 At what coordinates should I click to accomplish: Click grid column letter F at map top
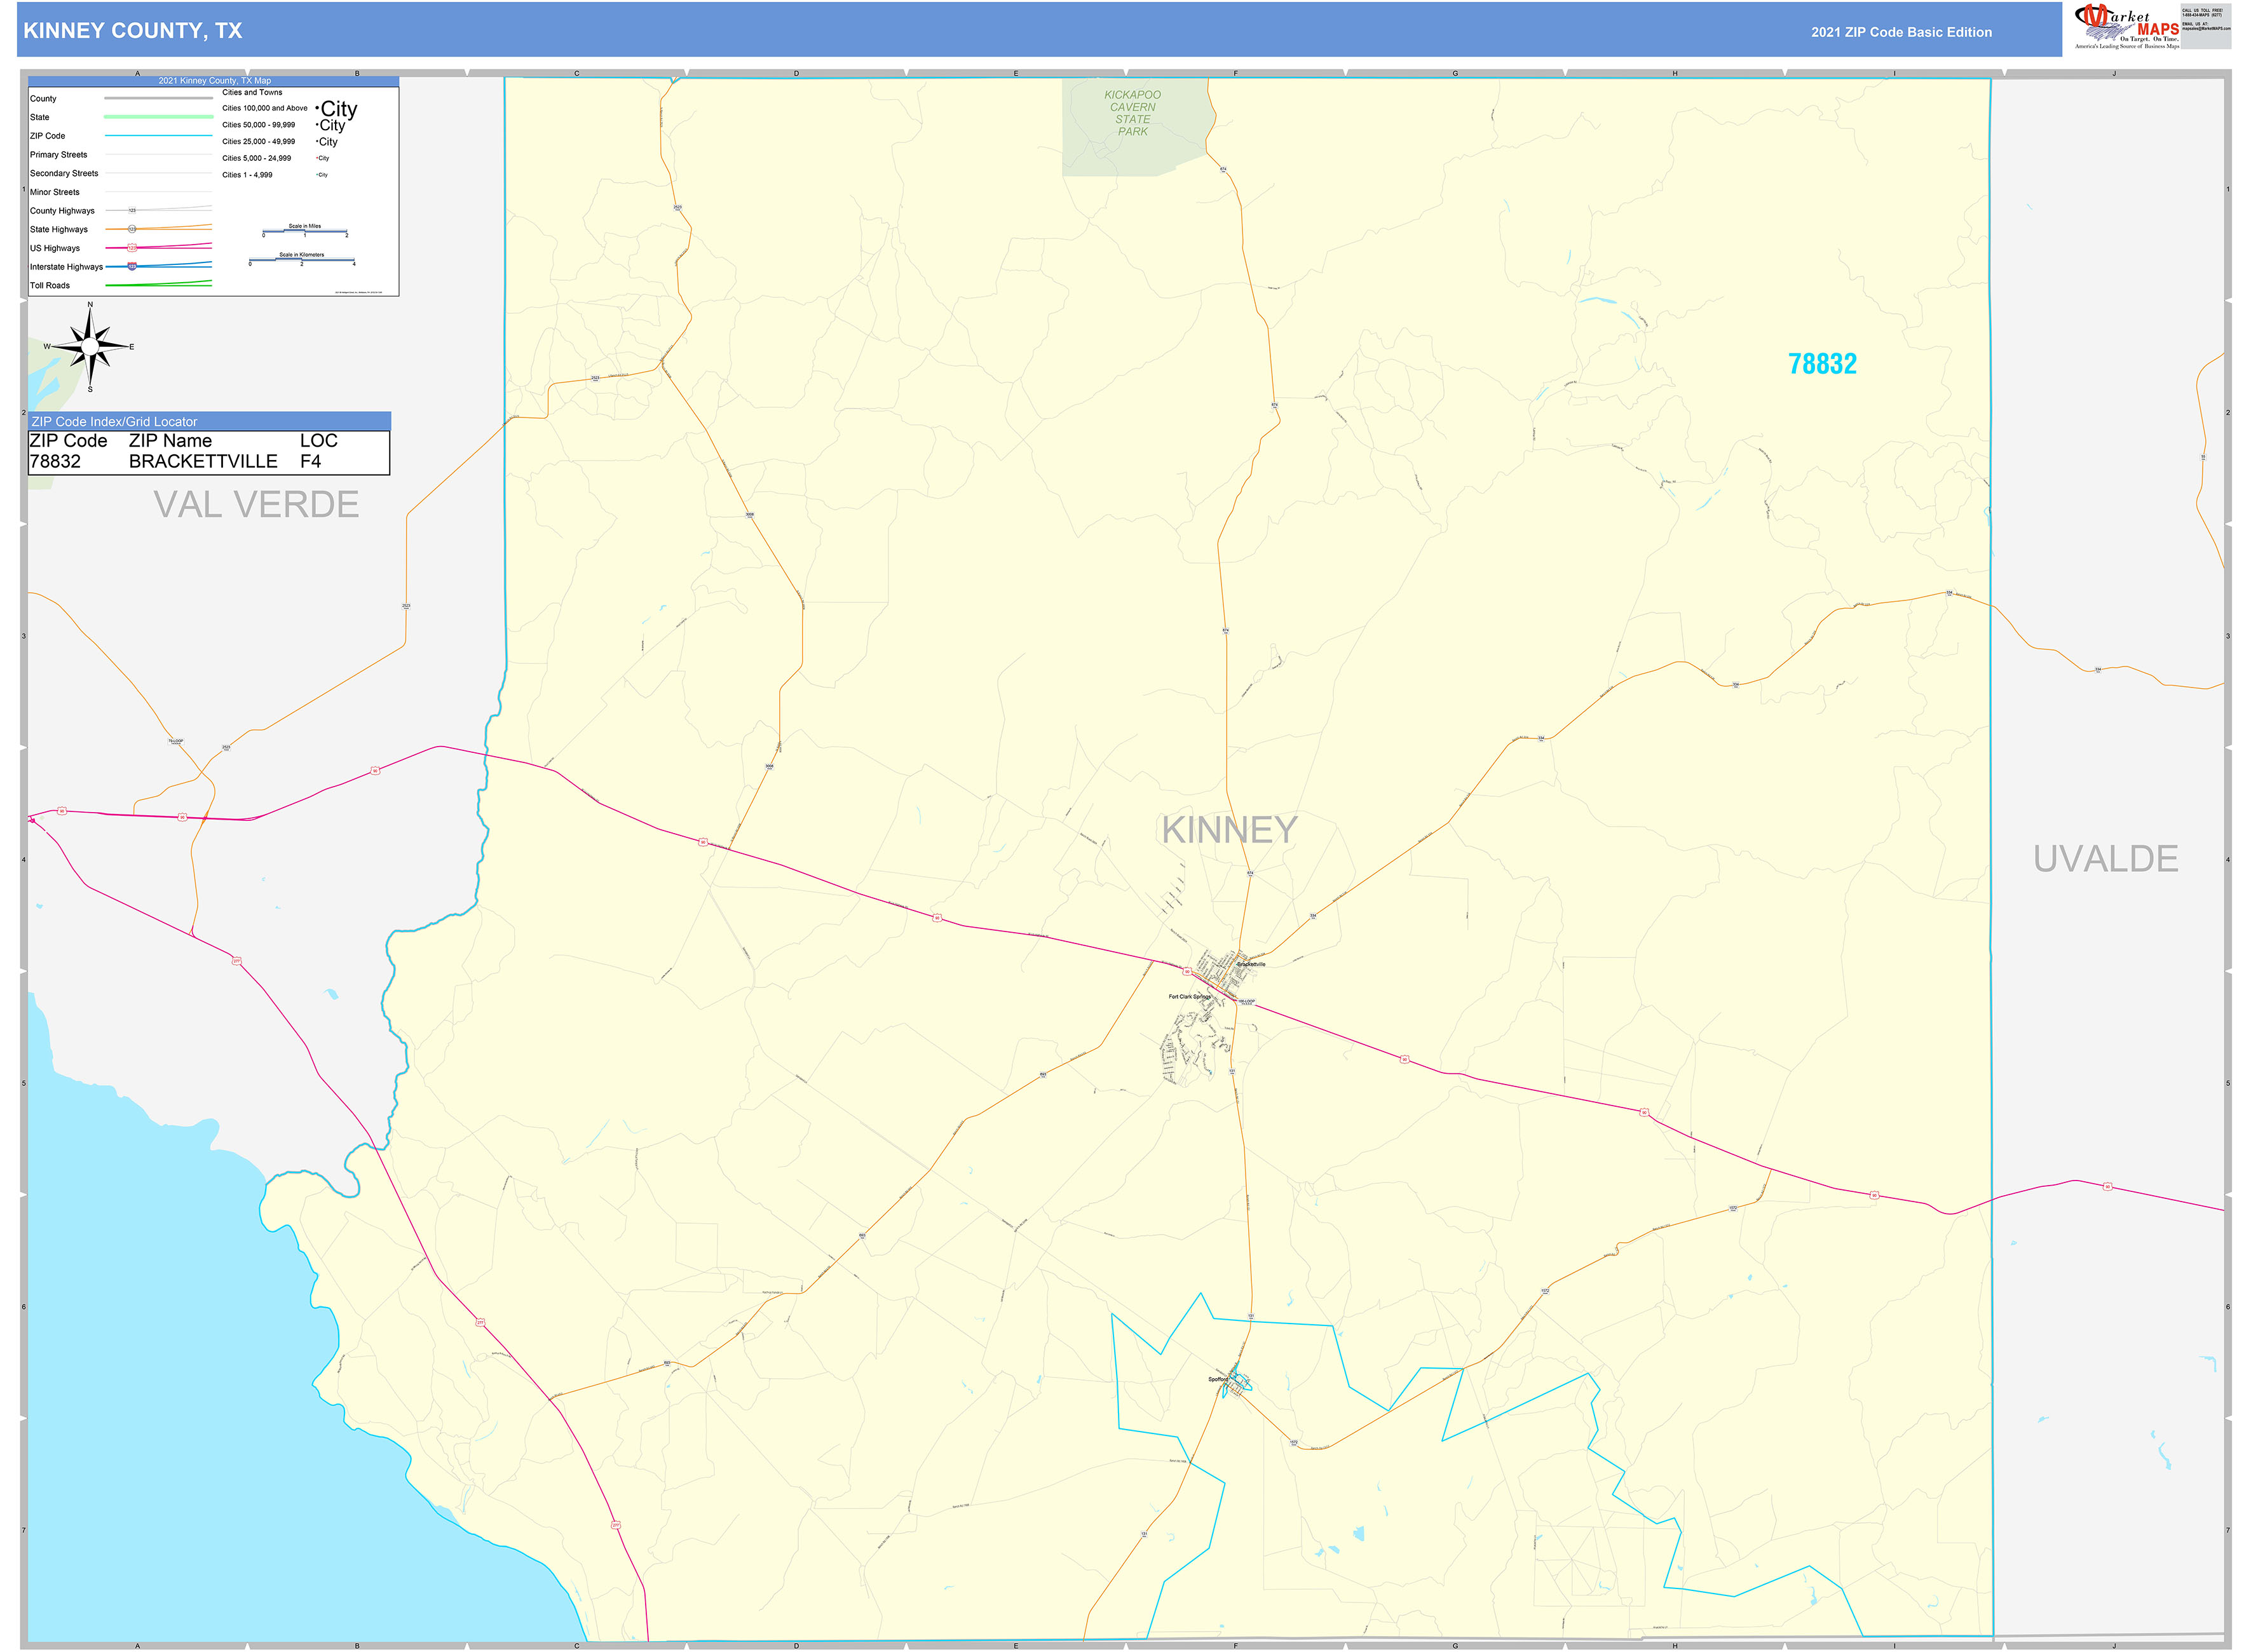1236,73
